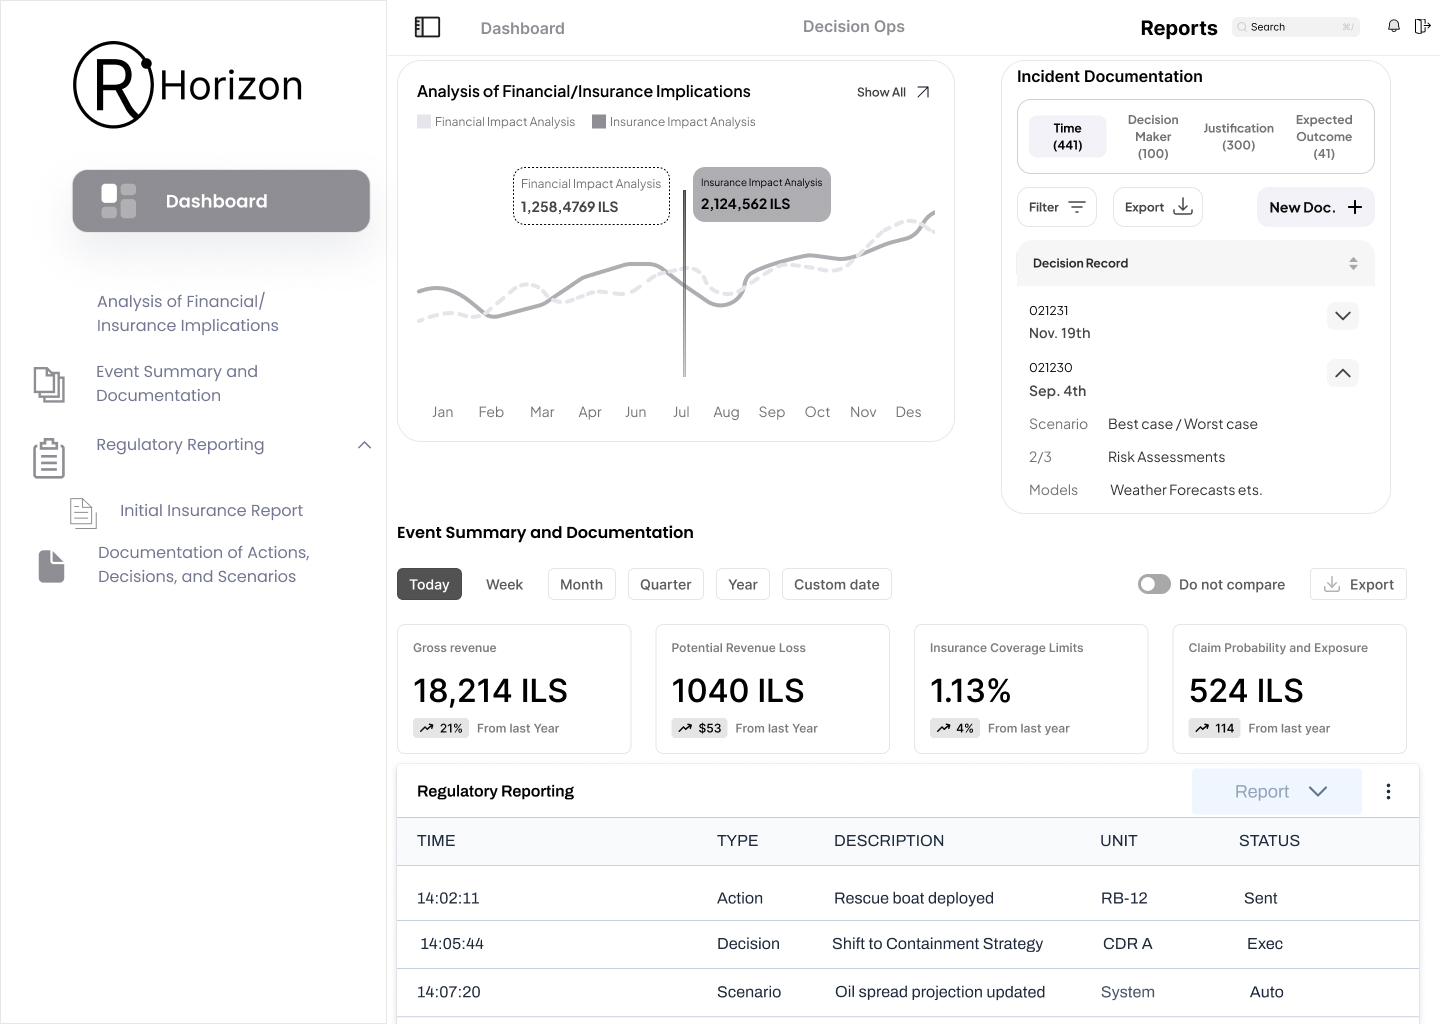
Task: Expand decision record 021231
Action: pos(1342,316)
